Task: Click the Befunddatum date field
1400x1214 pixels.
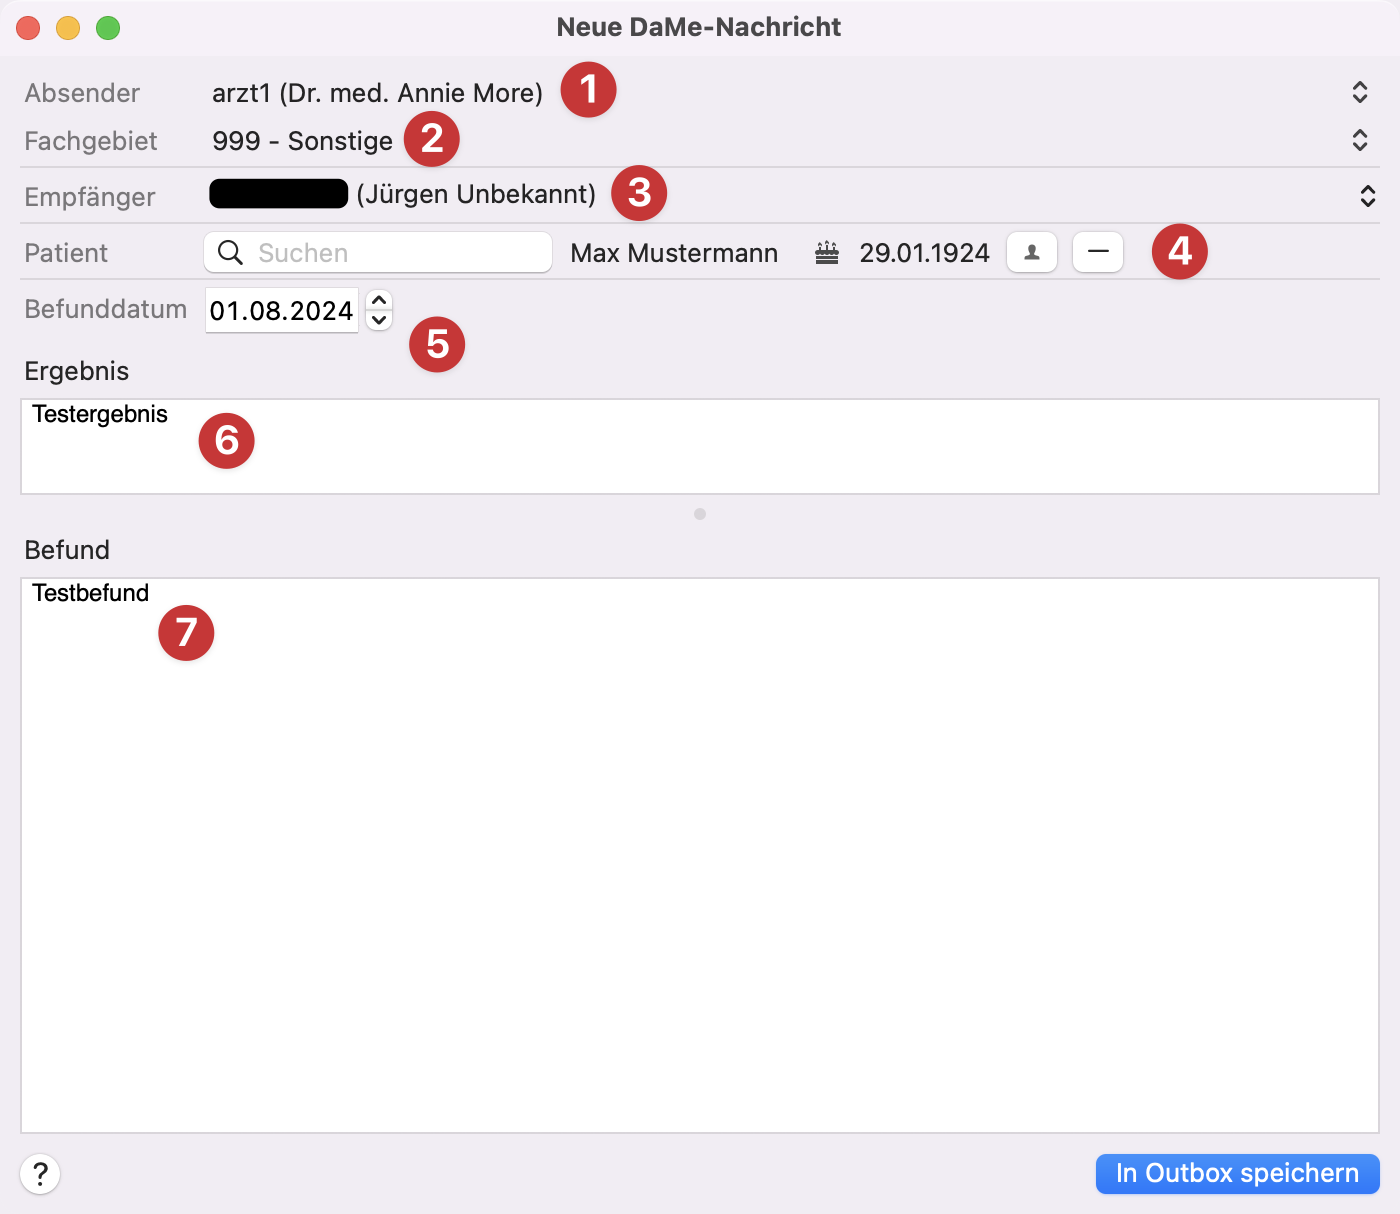Action: coord(282,311)
